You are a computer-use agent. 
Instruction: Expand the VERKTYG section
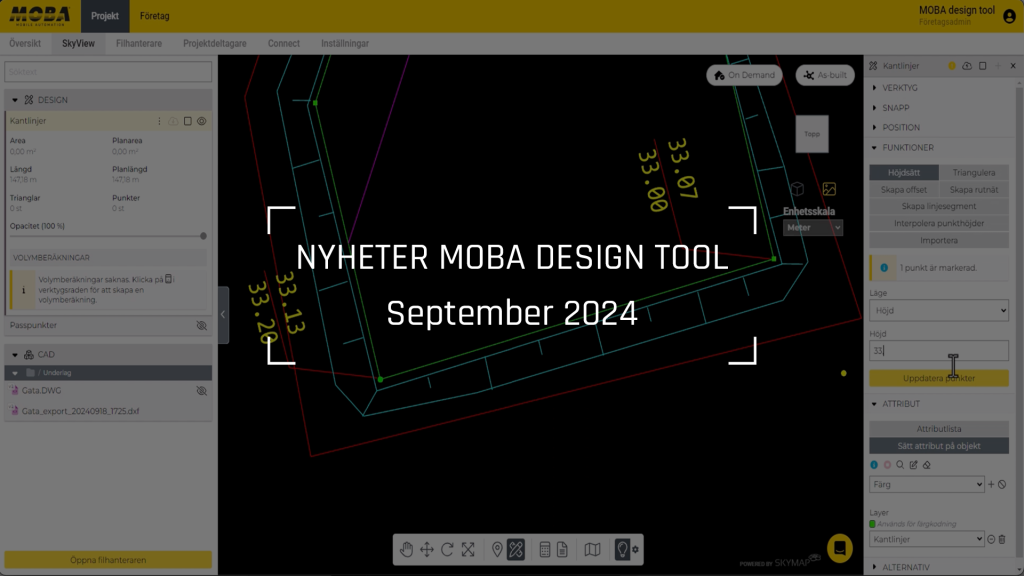874,88
